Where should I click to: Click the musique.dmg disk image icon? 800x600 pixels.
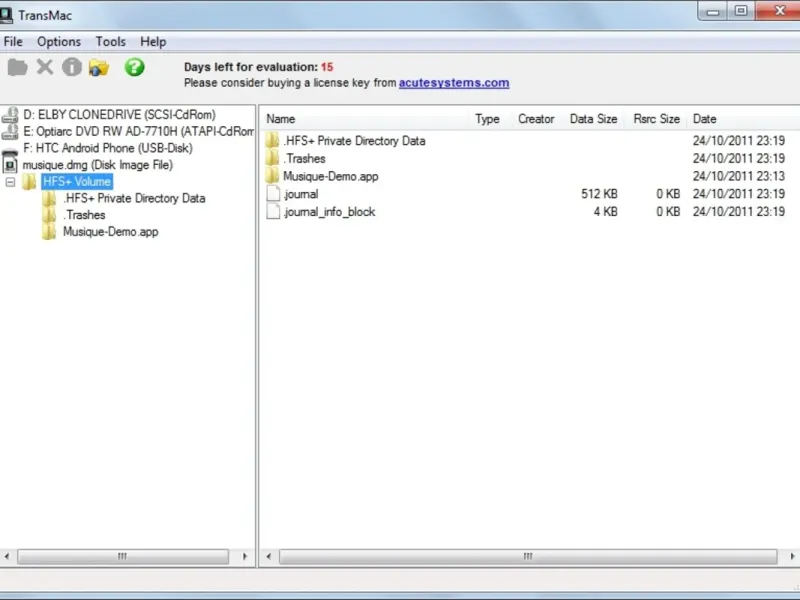[10, 165]
